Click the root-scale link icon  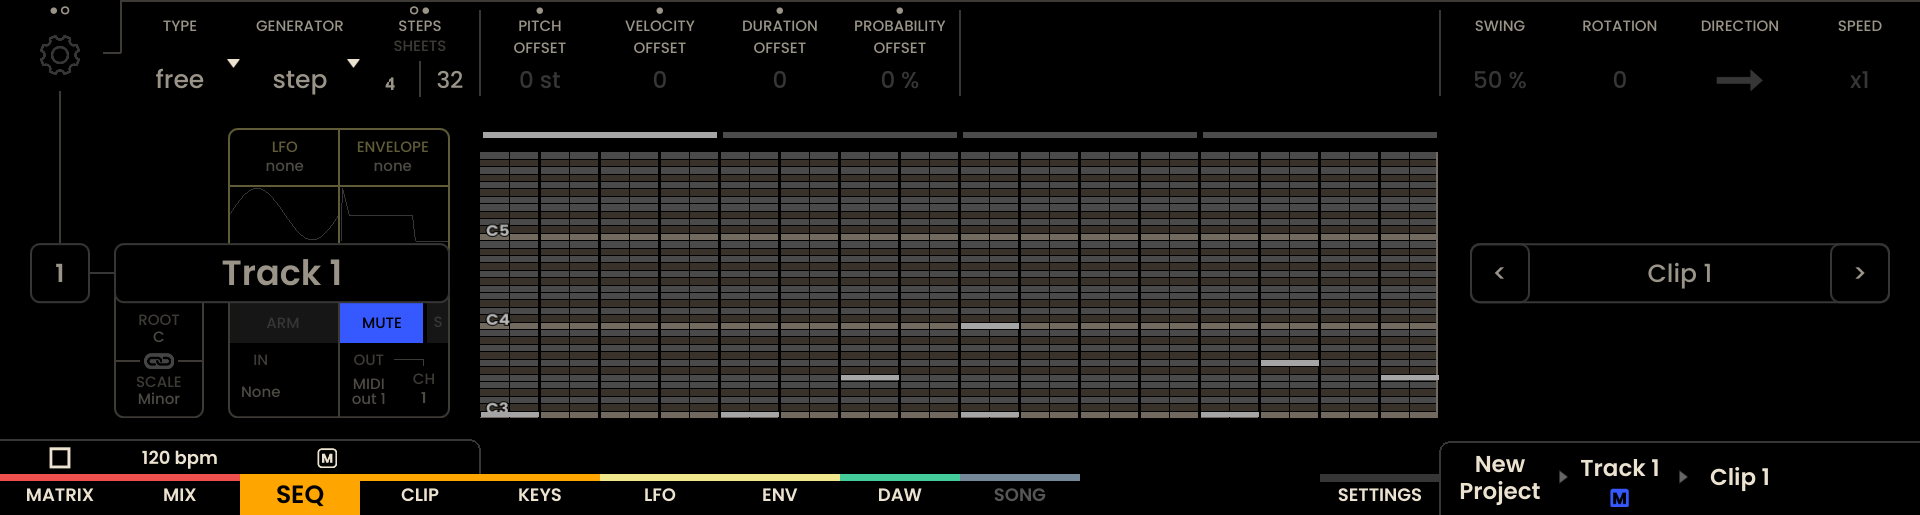click(159, 361)
